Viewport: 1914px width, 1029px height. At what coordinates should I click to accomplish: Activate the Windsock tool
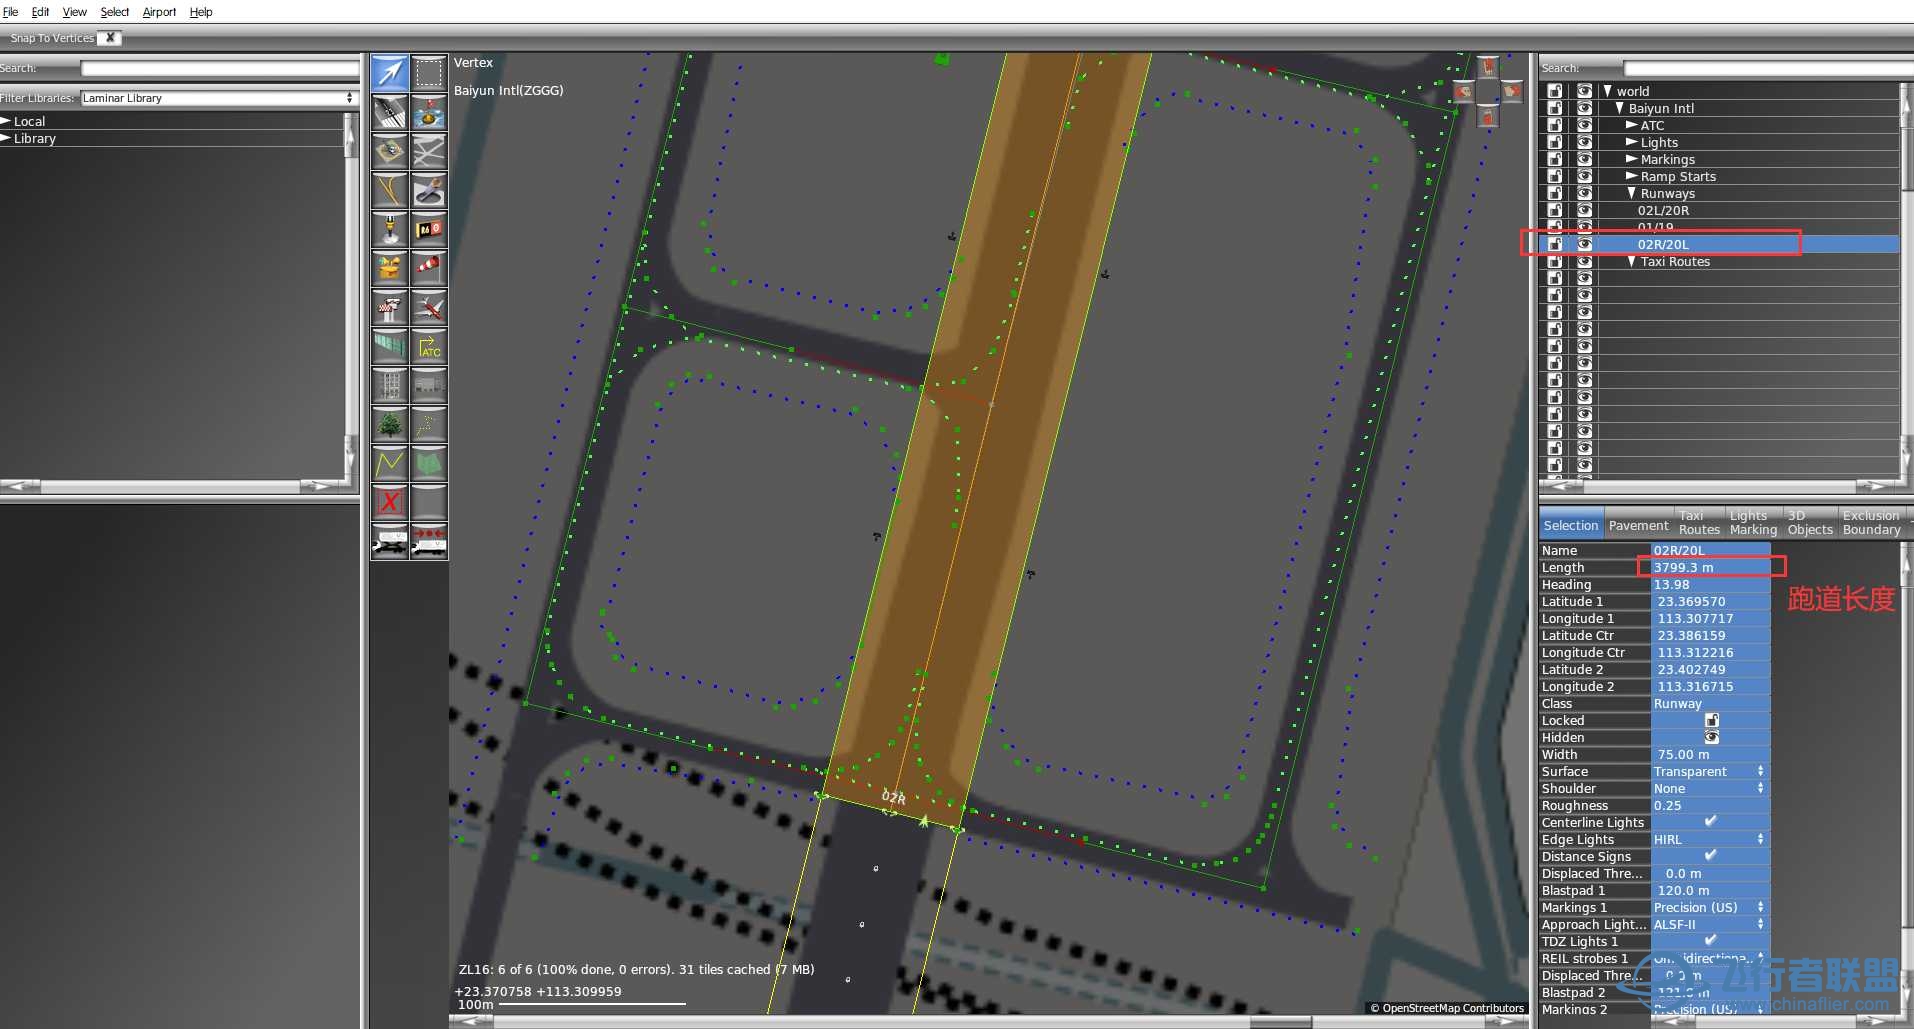(428, 268)
